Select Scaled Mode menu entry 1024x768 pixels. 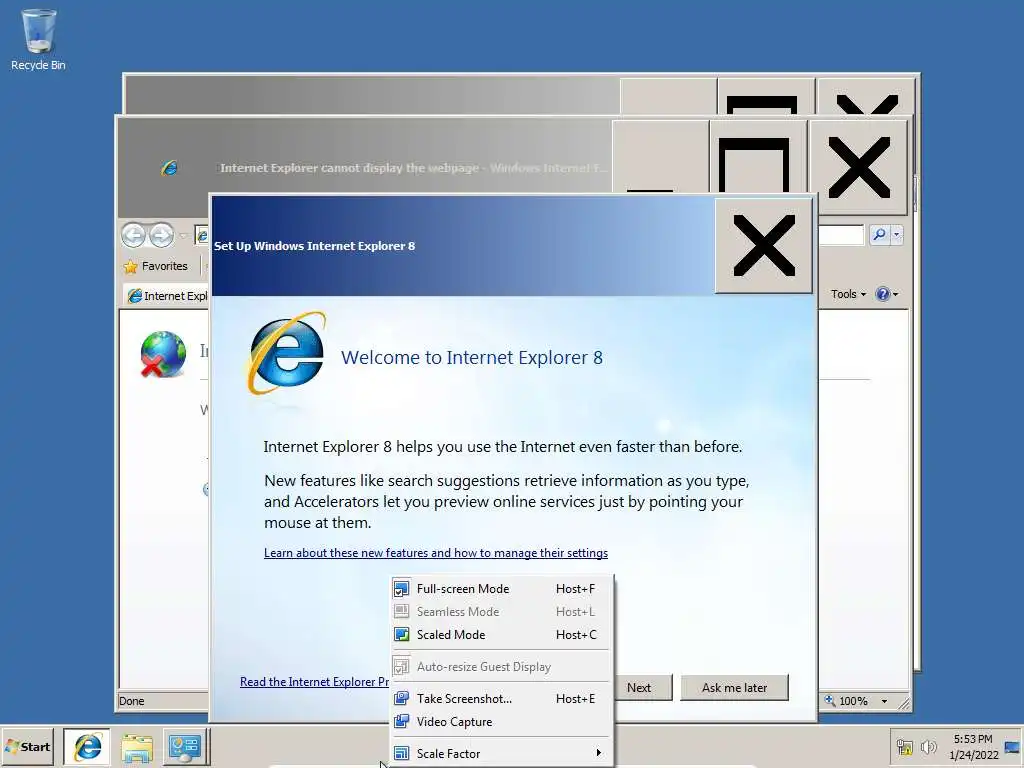click(501, 634)
